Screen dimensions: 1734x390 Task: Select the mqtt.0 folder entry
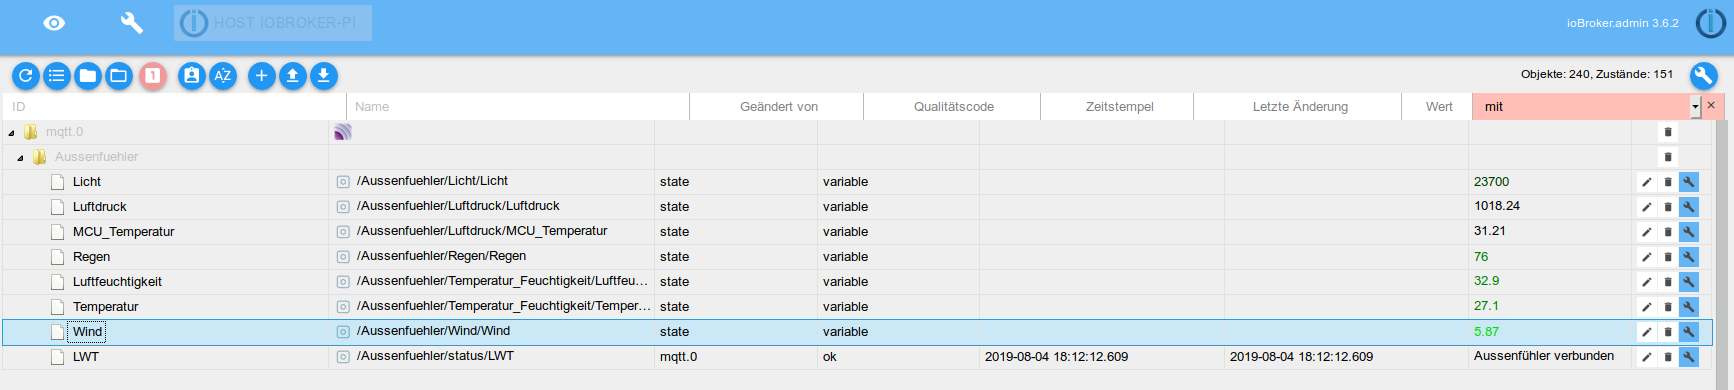(64, 132)
